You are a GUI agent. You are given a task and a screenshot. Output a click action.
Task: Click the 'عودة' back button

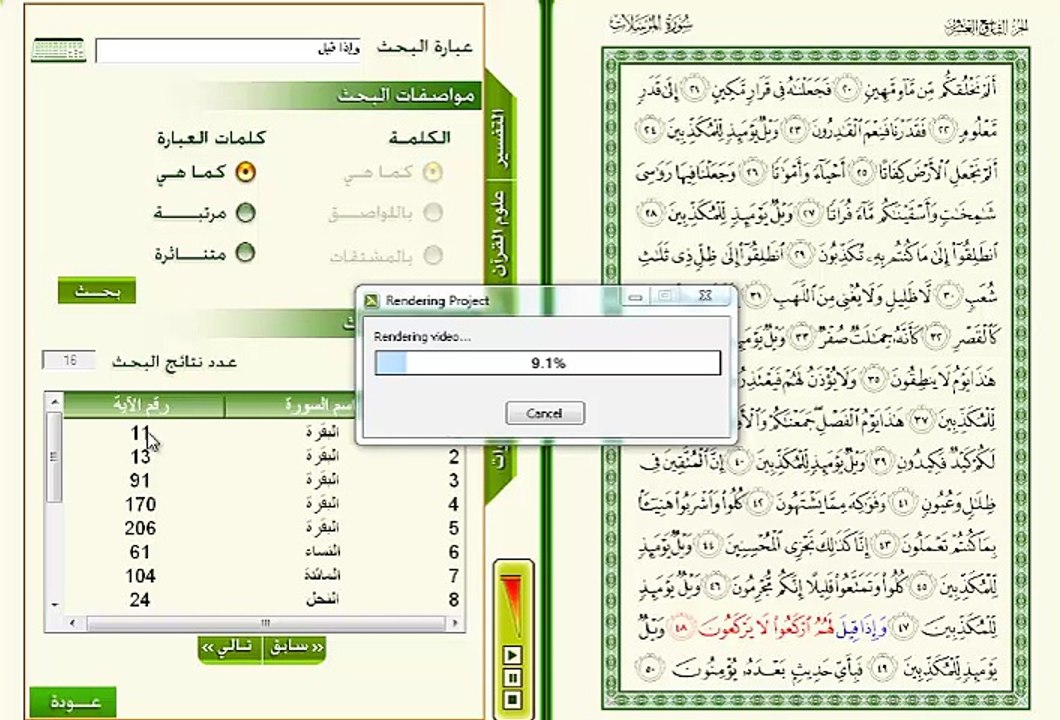[73, 702]
